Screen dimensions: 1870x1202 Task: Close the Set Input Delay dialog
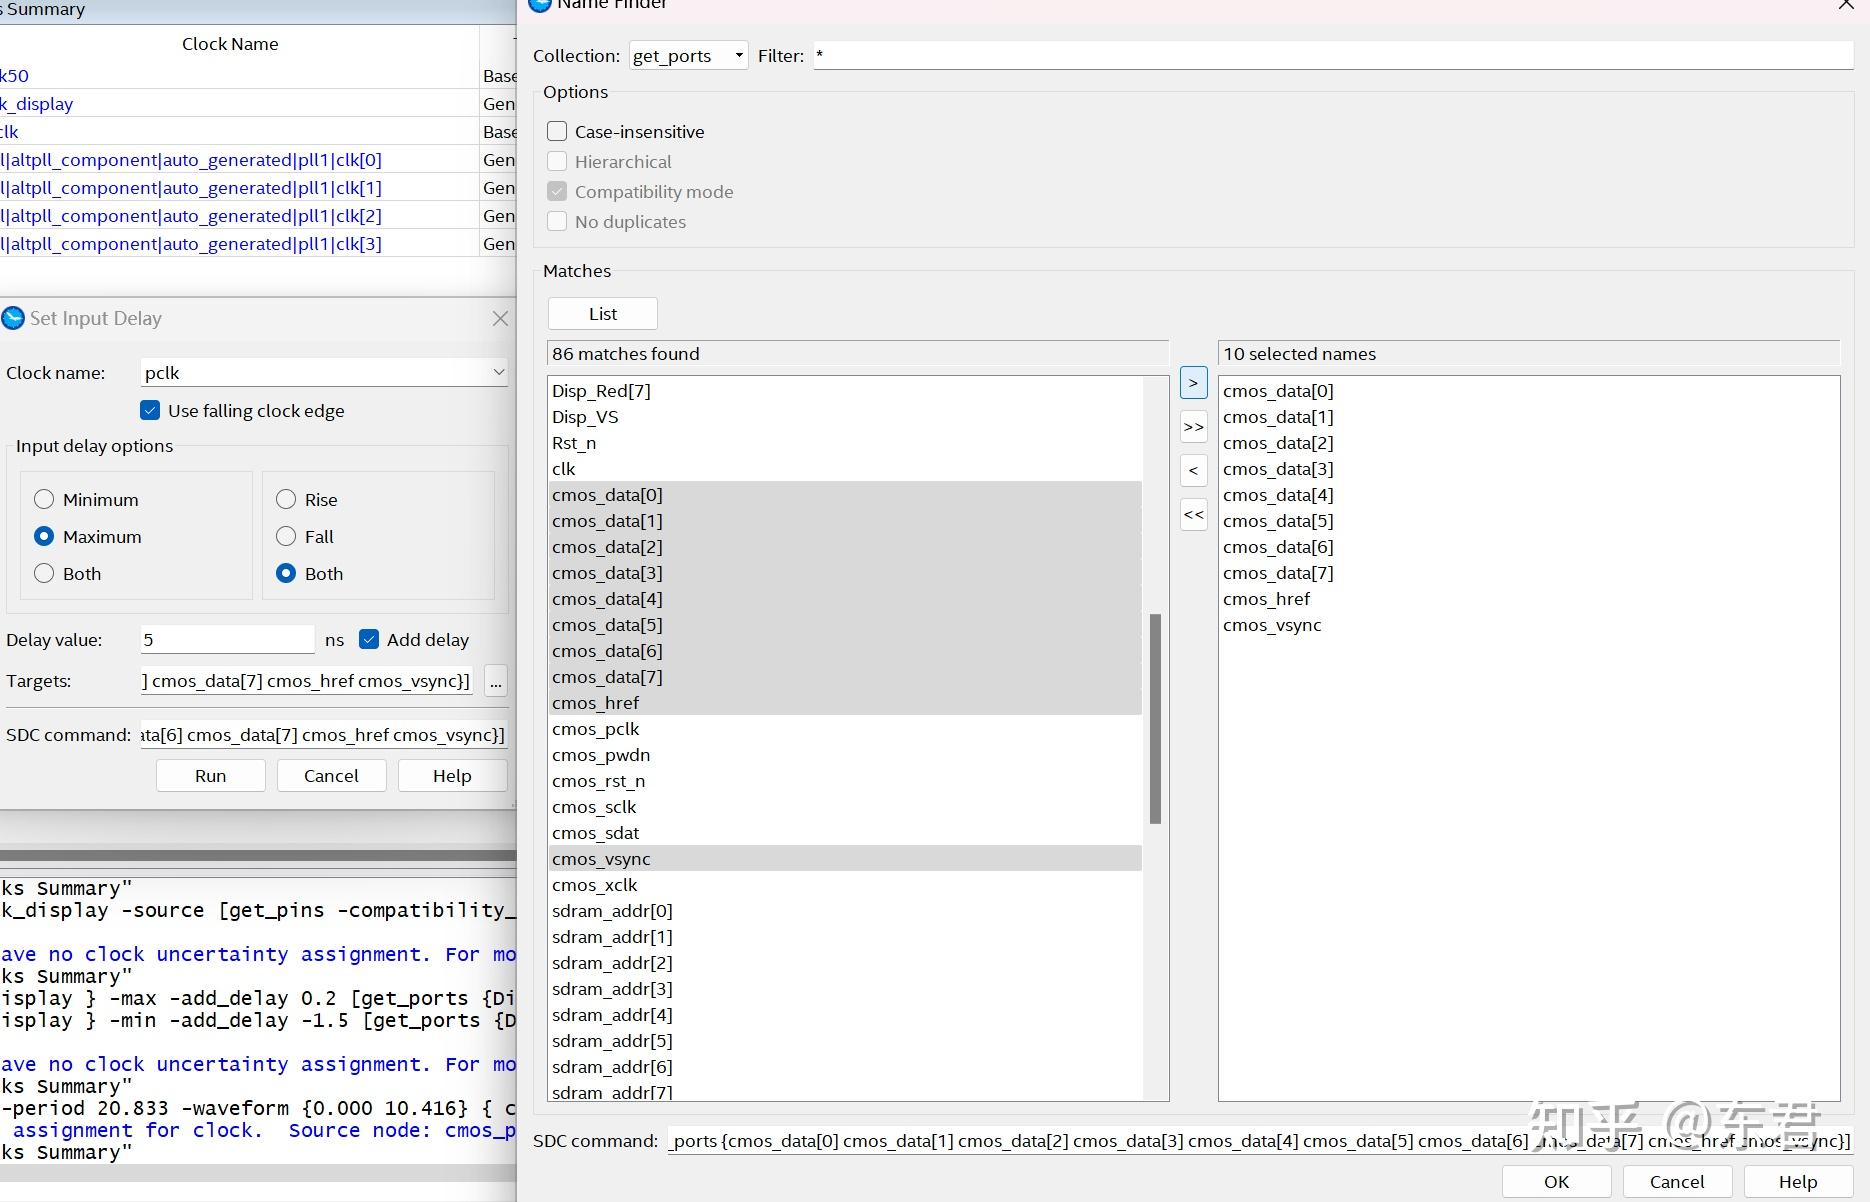click(500, 318)
